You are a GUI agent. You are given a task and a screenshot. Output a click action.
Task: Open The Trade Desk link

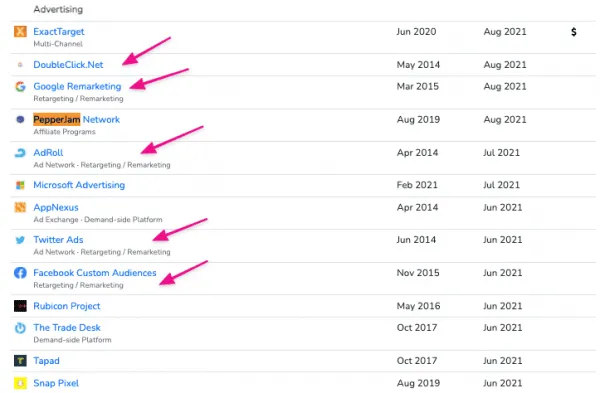[x=67, y=328]
